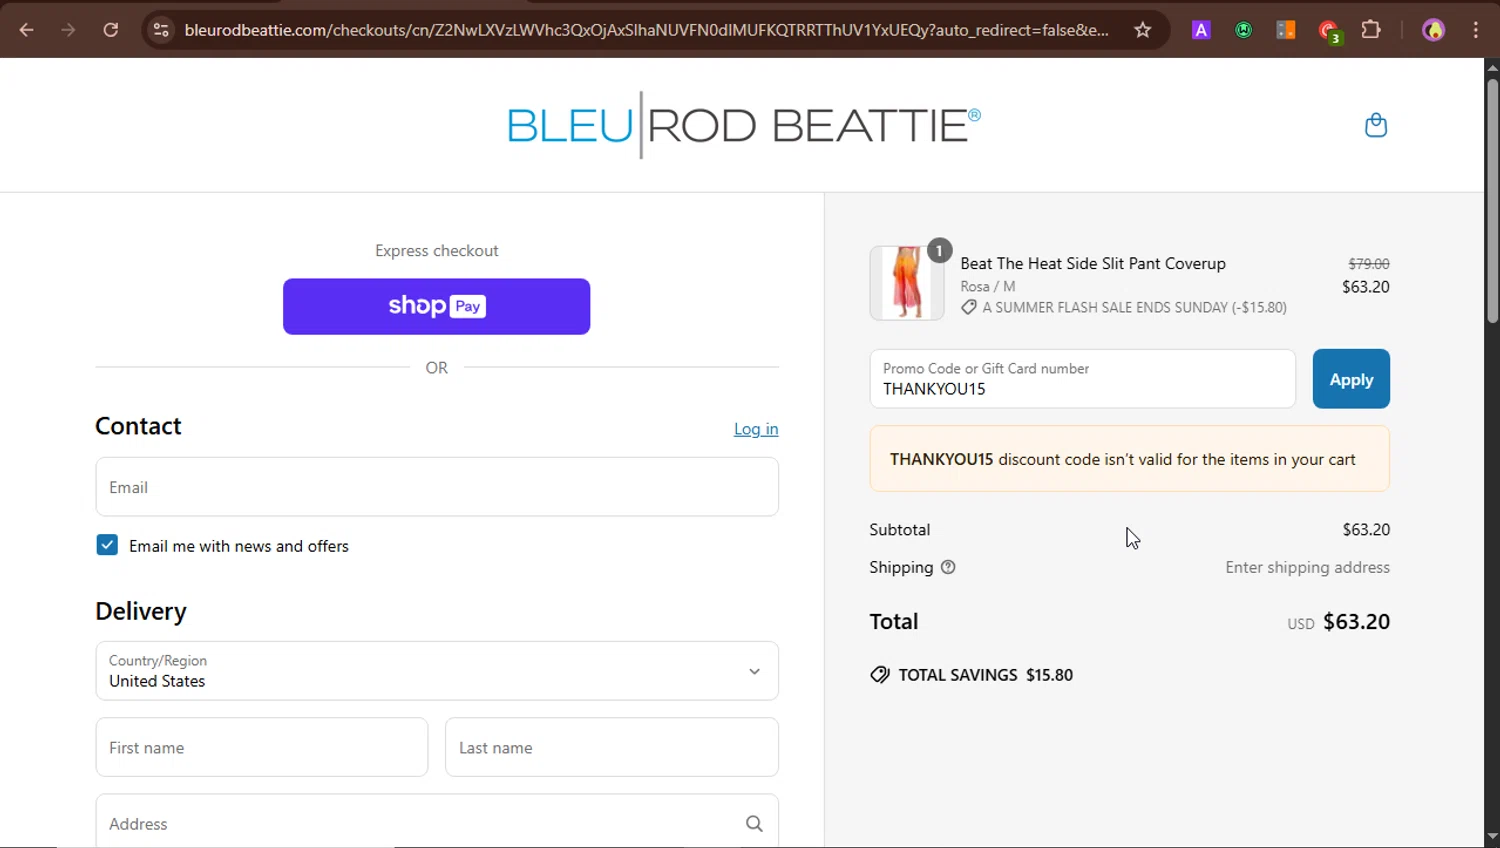Viewport: 1500px width, 848px height.
Task: Open the purple A extension
Action: (1201, 30)
